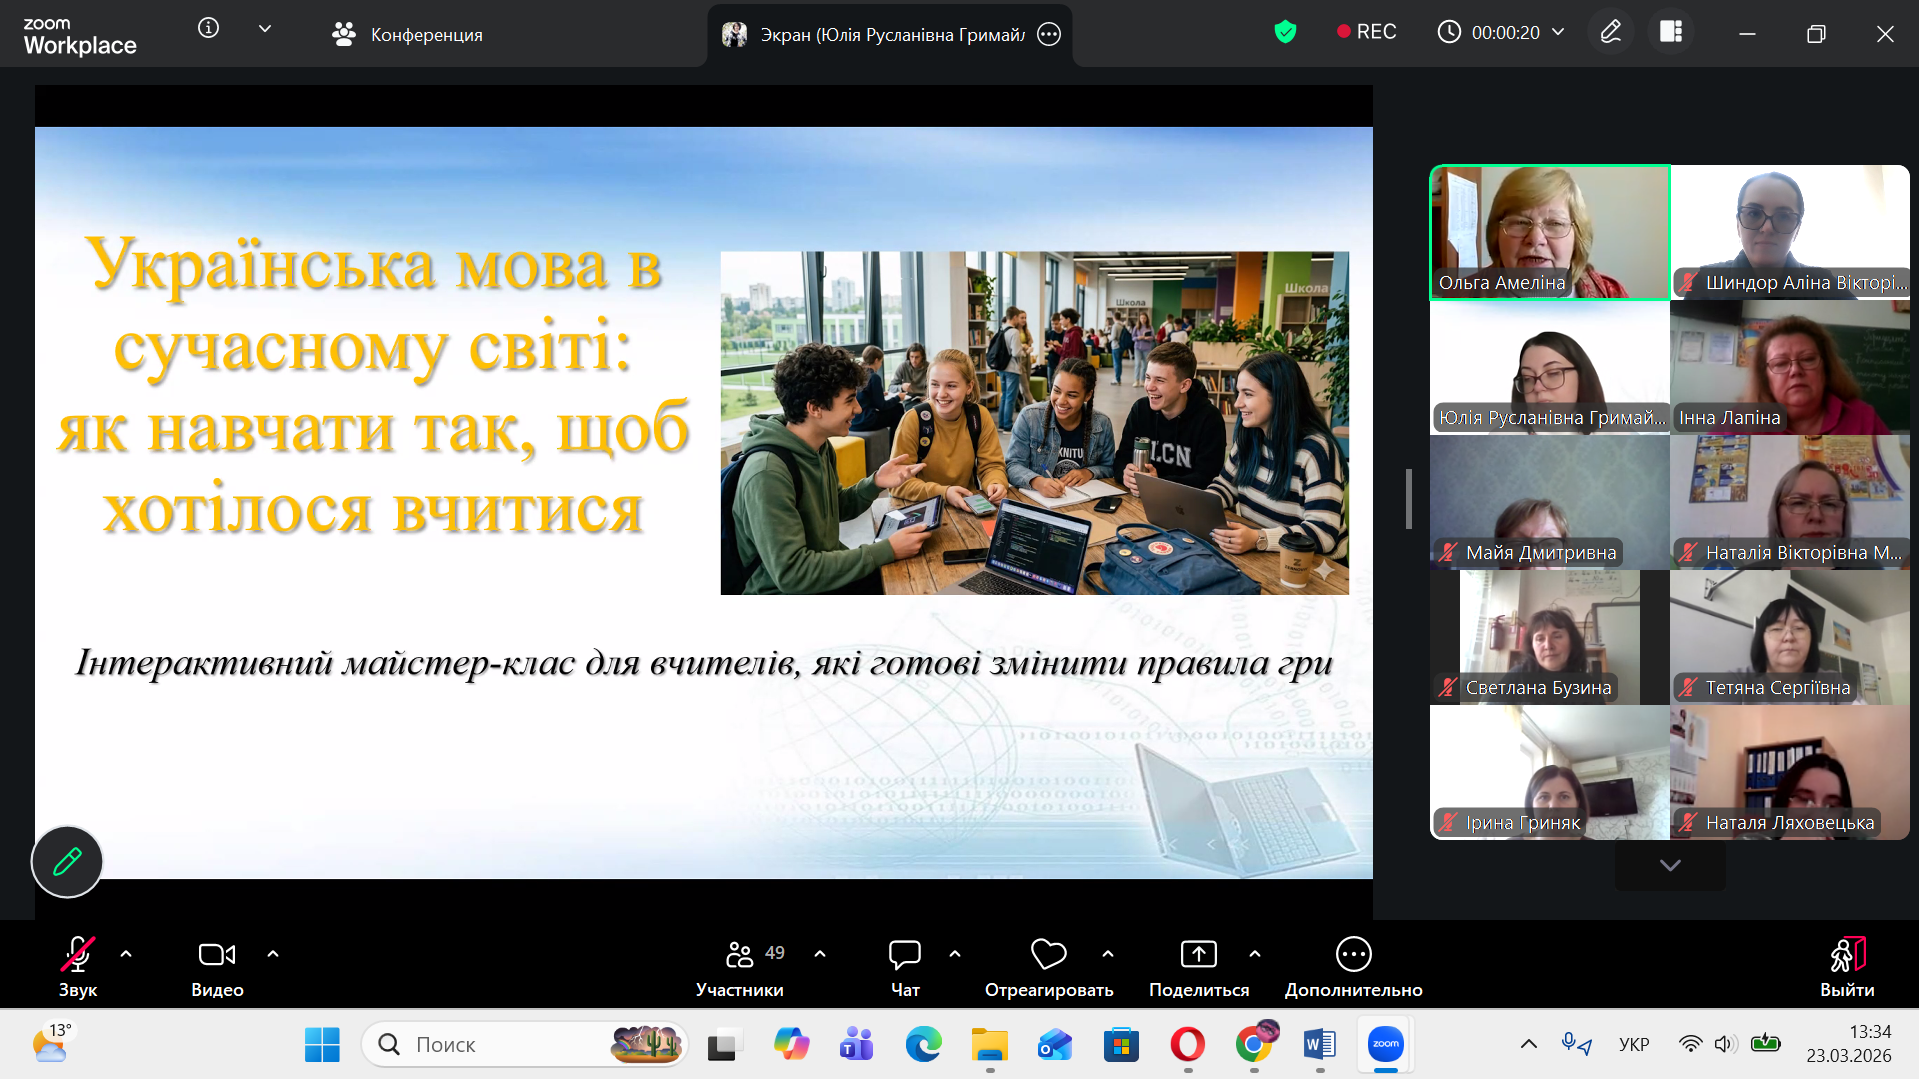Open the Participants list icon

click(x=740, y=955)
